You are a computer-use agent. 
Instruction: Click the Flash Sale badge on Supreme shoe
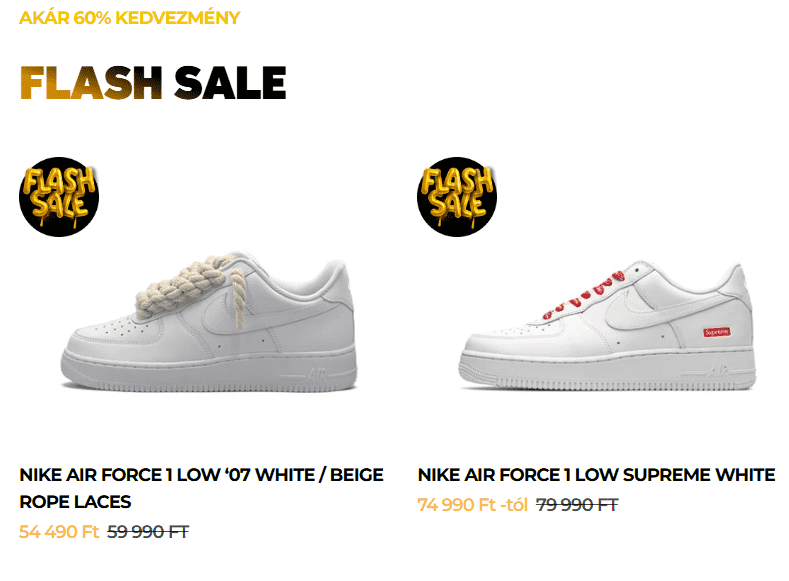[x=457, y=197]
